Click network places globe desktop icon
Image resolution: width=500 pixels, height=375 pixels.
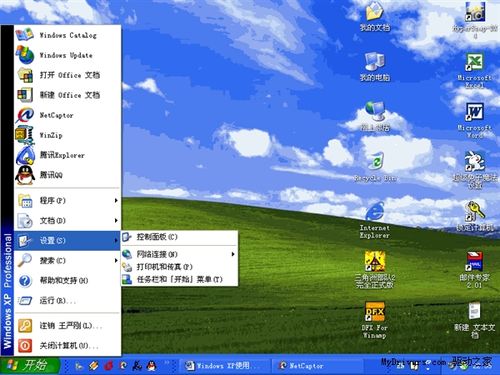[375, 116]
